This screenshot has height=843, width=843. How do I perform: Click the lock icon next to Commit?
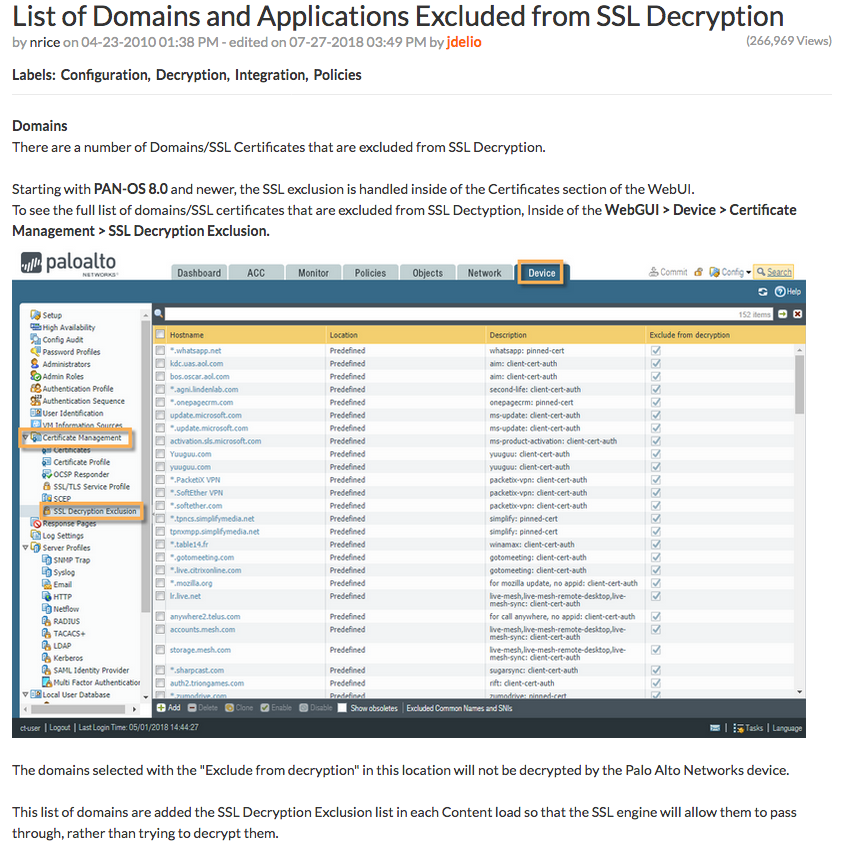click(698, 272)
